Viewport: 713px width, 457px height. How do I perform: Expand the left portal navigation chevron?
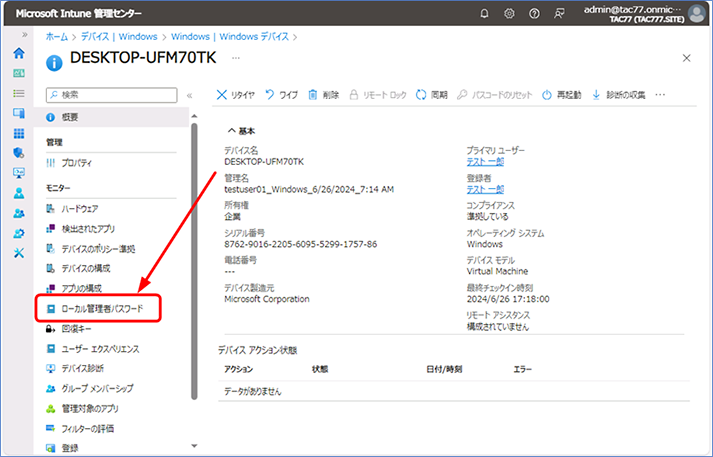(x=25, y=35)
